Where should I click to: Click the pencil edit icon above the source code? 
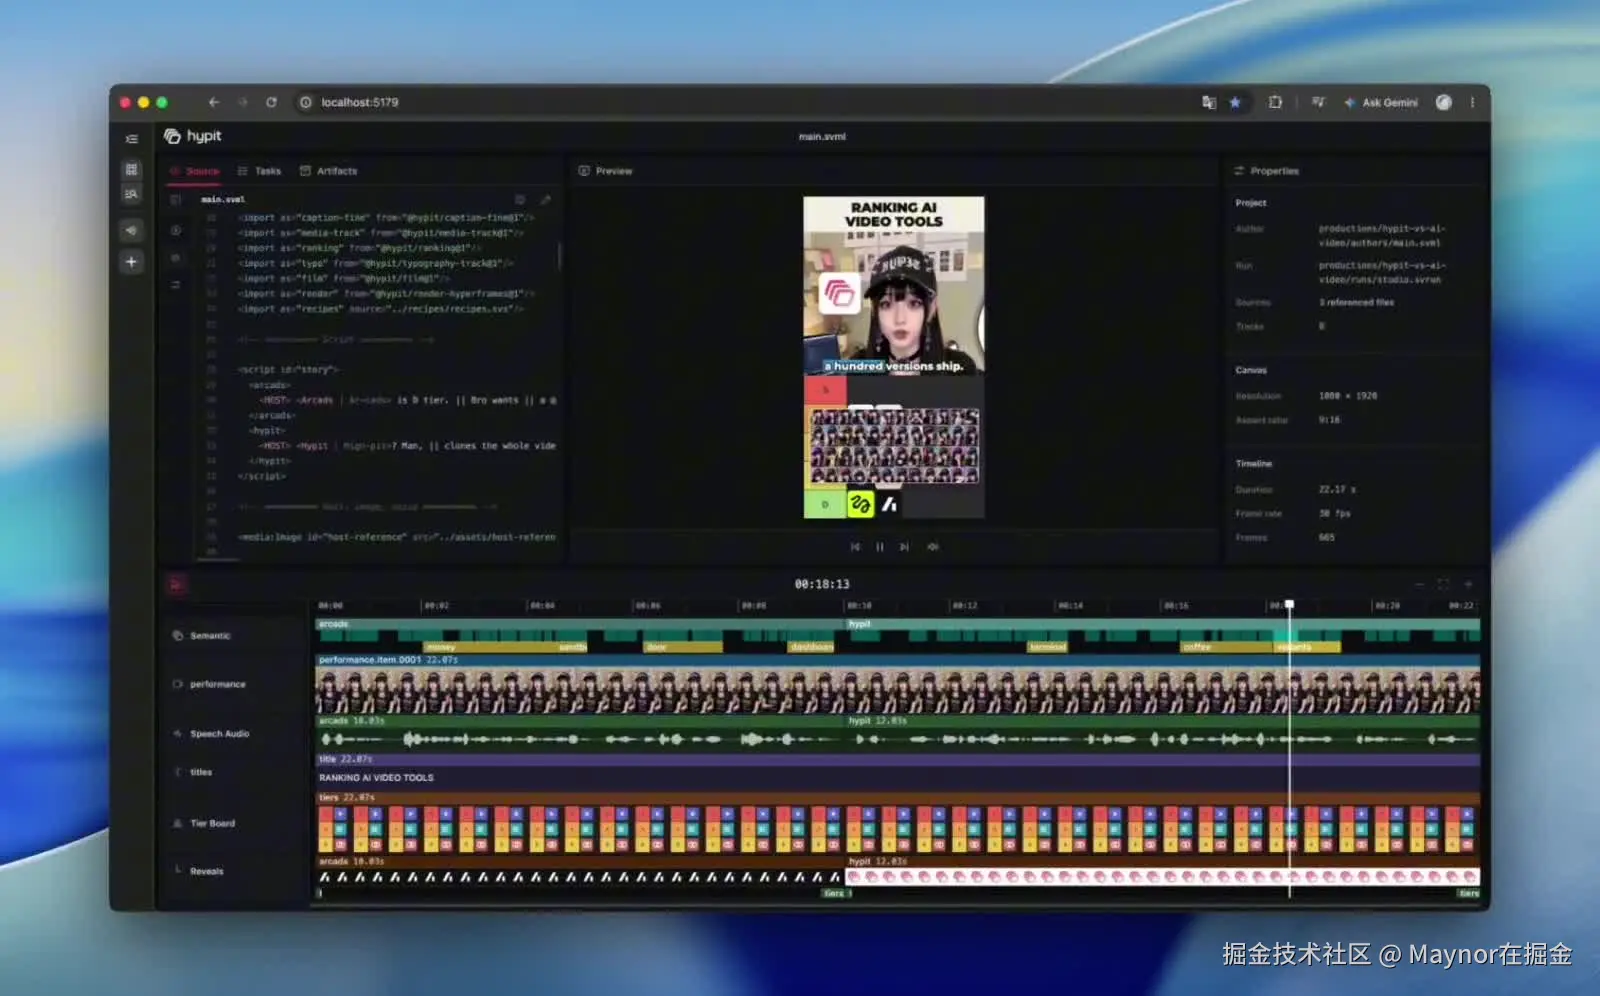pyautogui.click(x=545, y=200)
